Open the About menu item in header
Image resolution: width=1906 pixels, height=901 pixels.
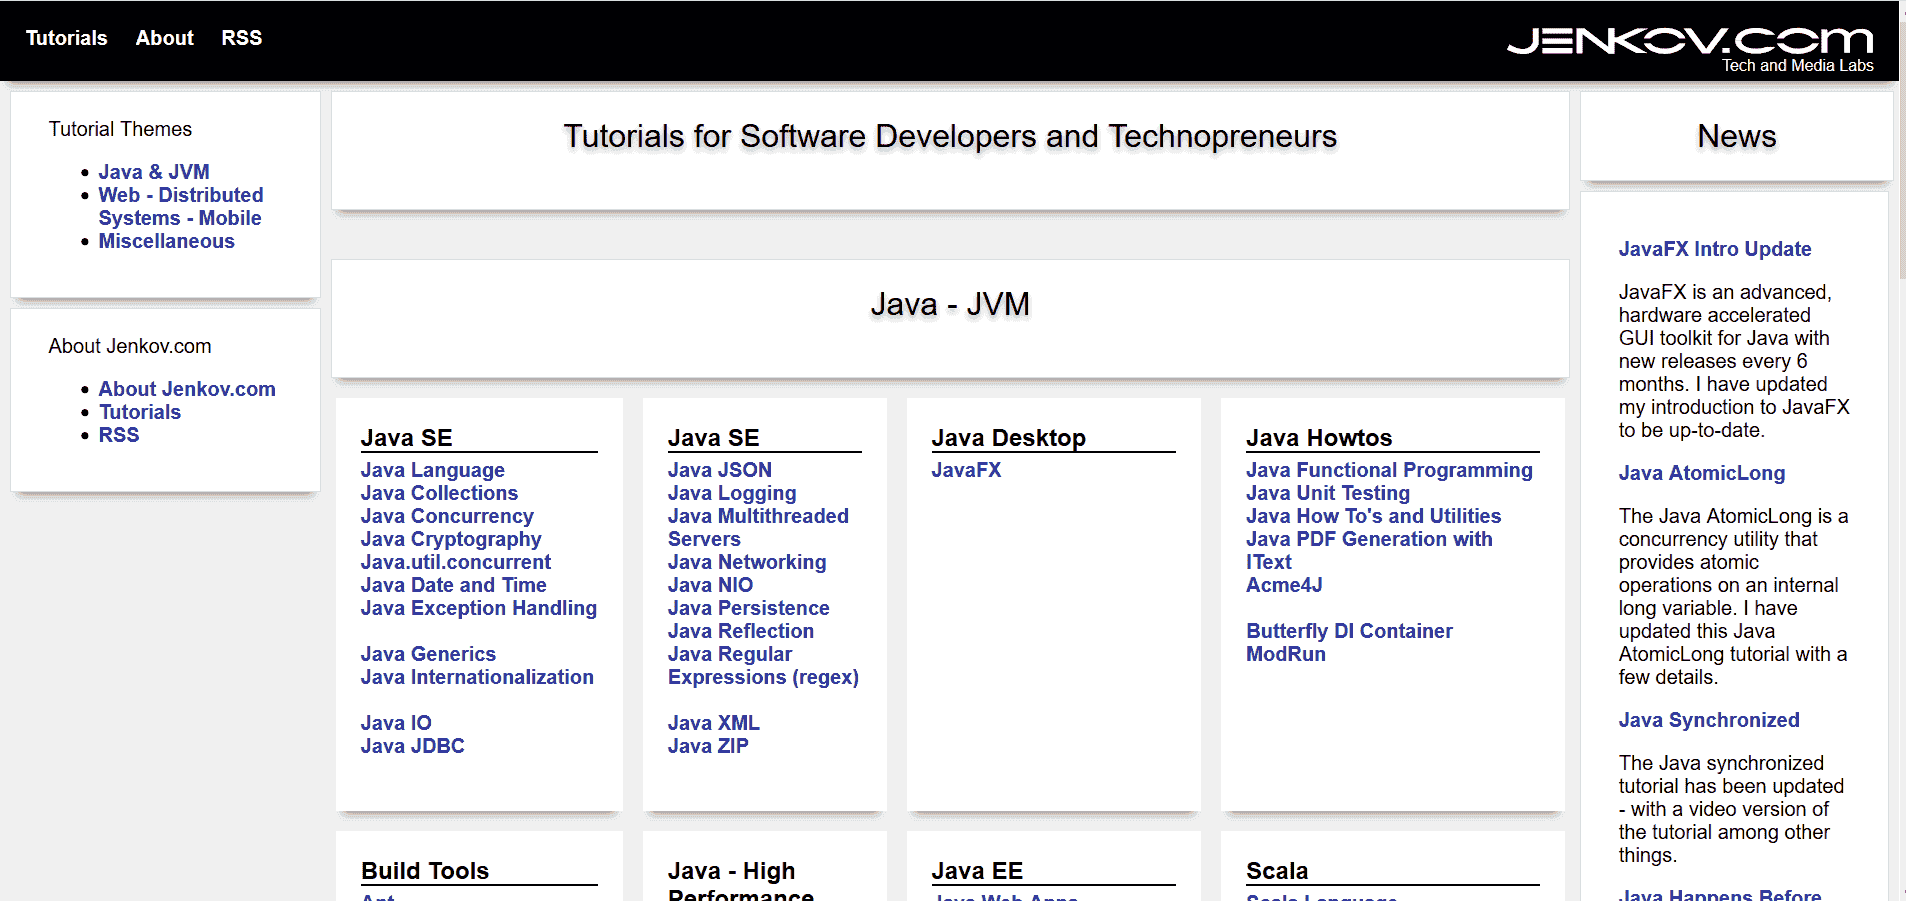[x=164, y=38]
